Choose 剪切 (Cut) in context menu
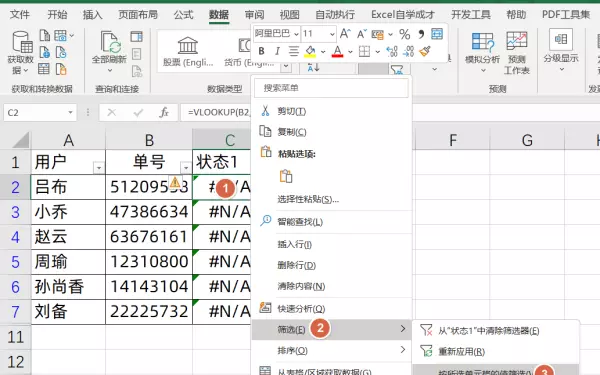 [331, 111]
